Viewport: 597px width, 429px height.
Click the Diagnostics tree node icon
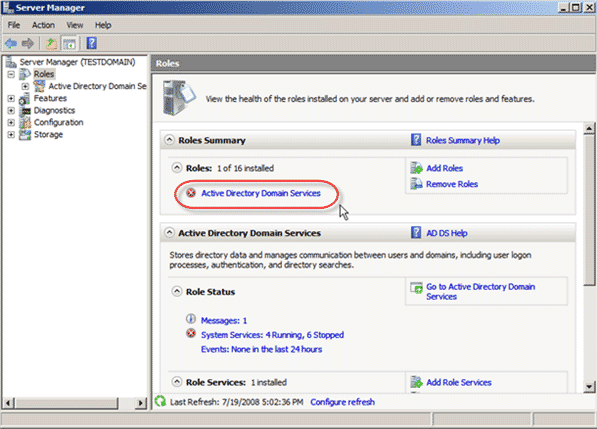(26, 110)
